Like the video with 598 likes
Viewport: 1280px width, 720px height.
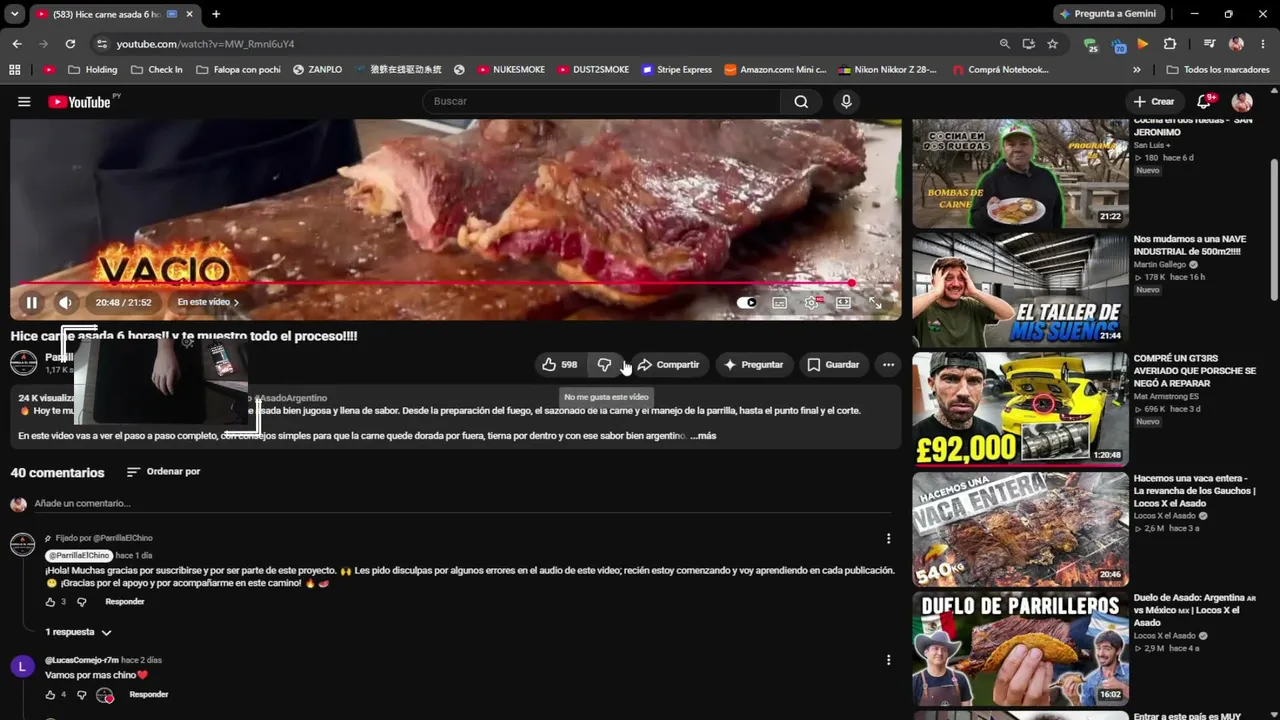coord(559,365)
